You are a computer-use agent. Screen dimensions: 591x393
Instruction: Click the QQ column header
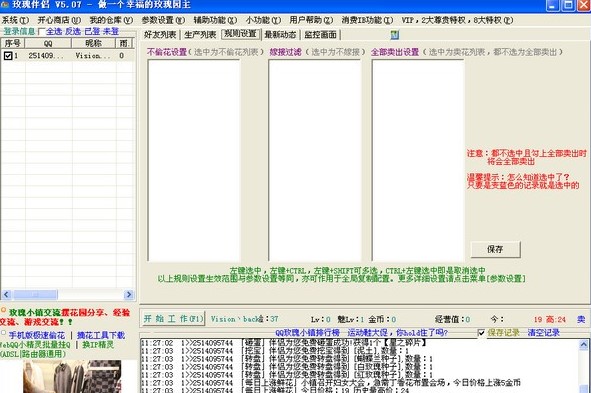click(48, 43)
